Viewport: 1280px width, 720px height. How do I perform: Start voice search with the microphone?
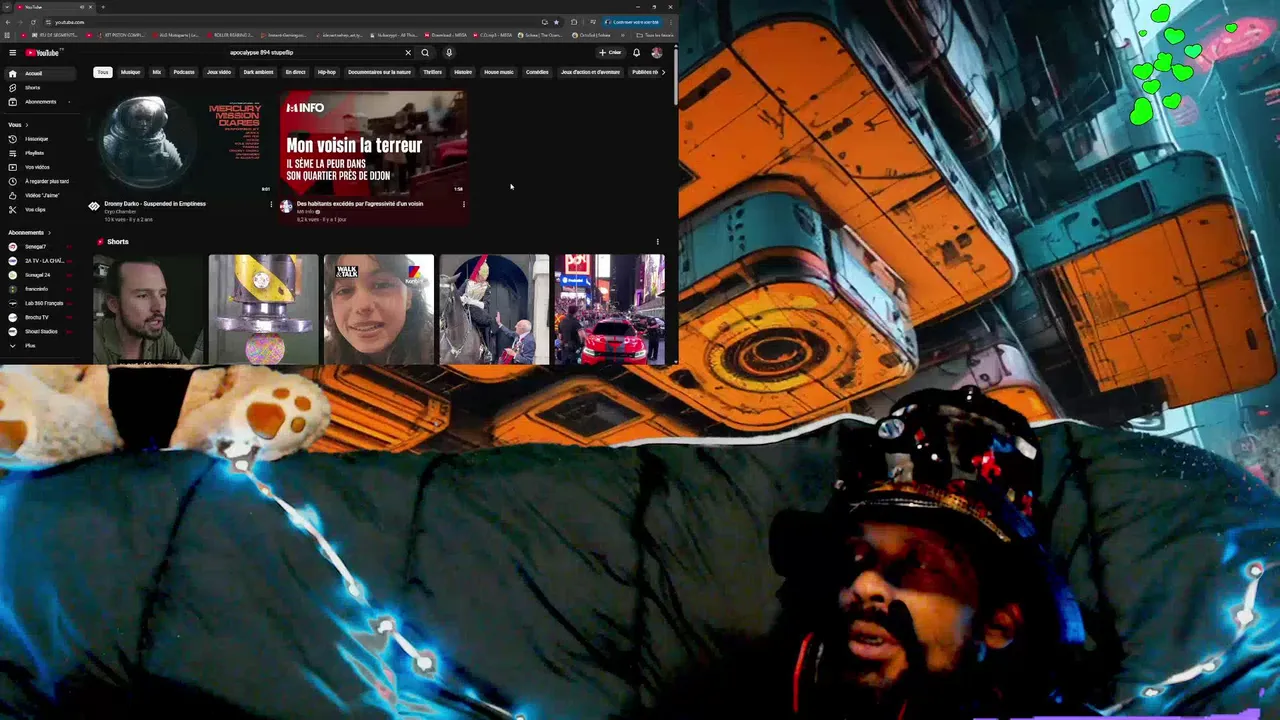point(449,53)
